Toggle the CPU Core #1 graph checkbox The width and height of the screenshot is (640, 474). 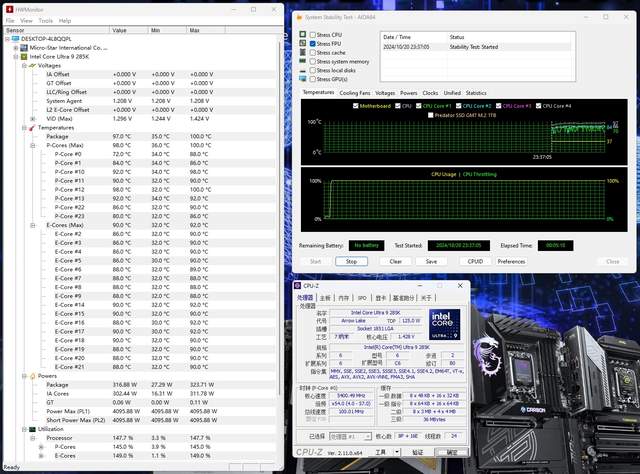click(x=418, y=106)
